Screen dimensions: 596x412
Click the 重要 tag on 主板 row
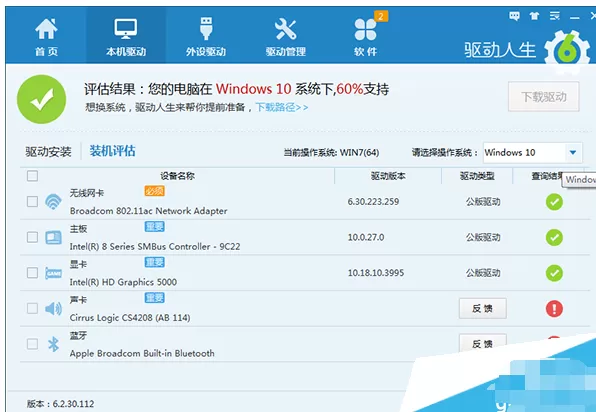tap(154, 227)
